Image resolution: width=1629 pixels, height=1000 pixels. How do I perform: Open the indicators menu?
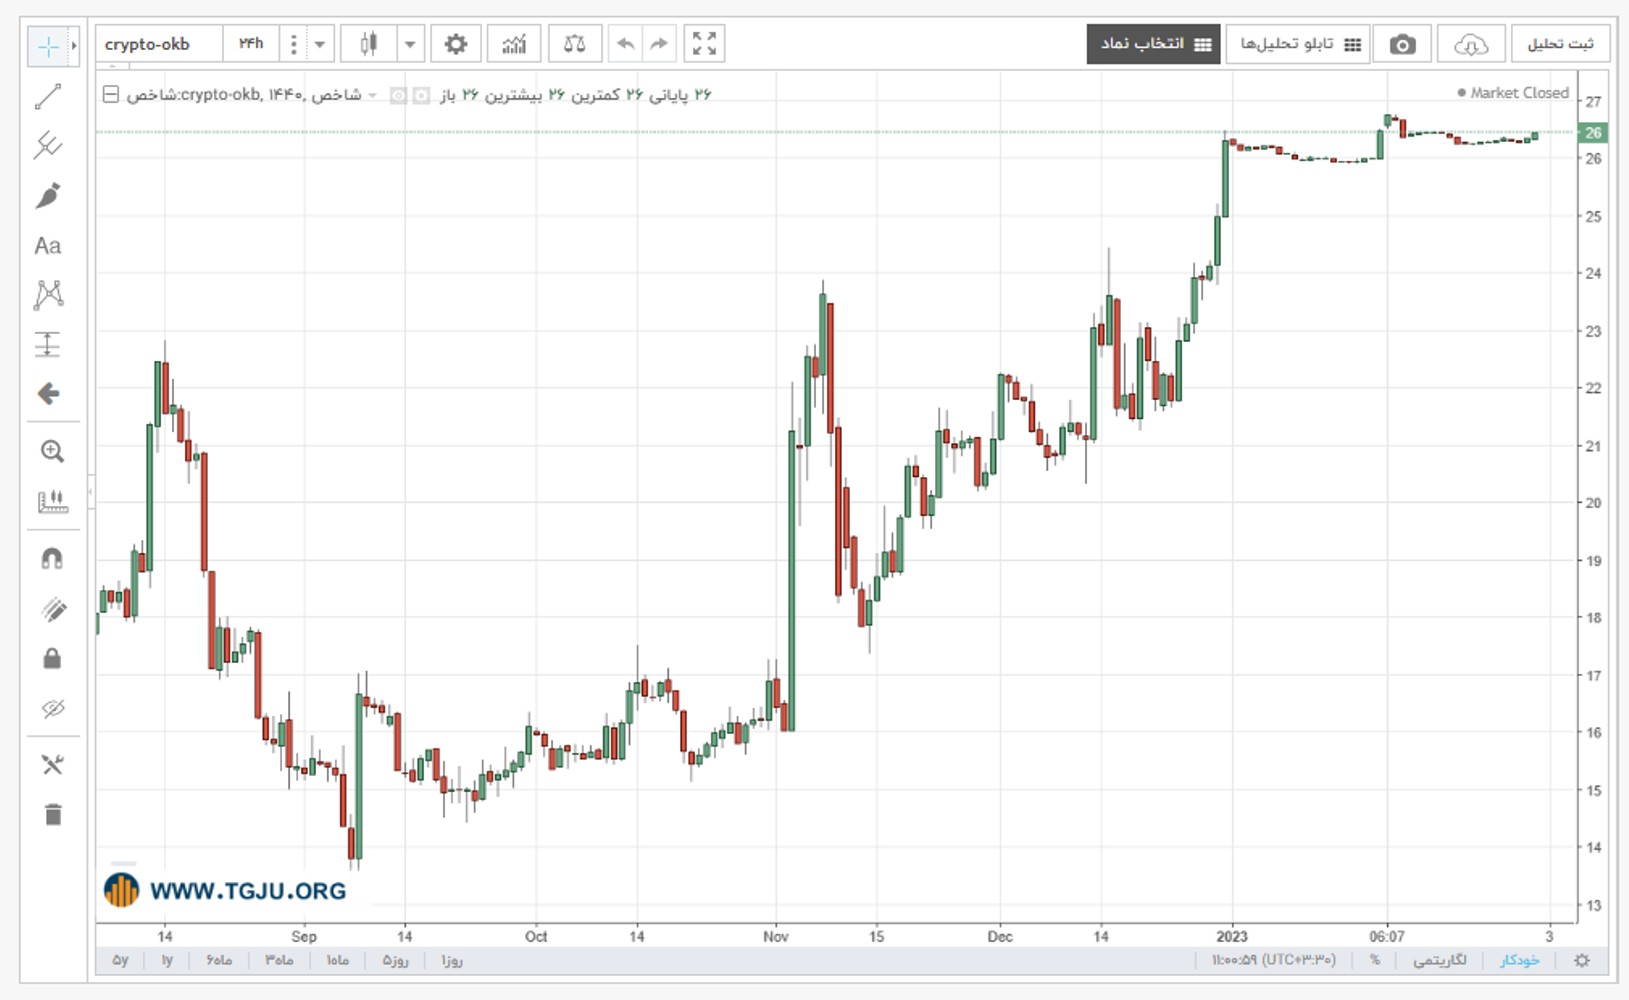(514, 44)
